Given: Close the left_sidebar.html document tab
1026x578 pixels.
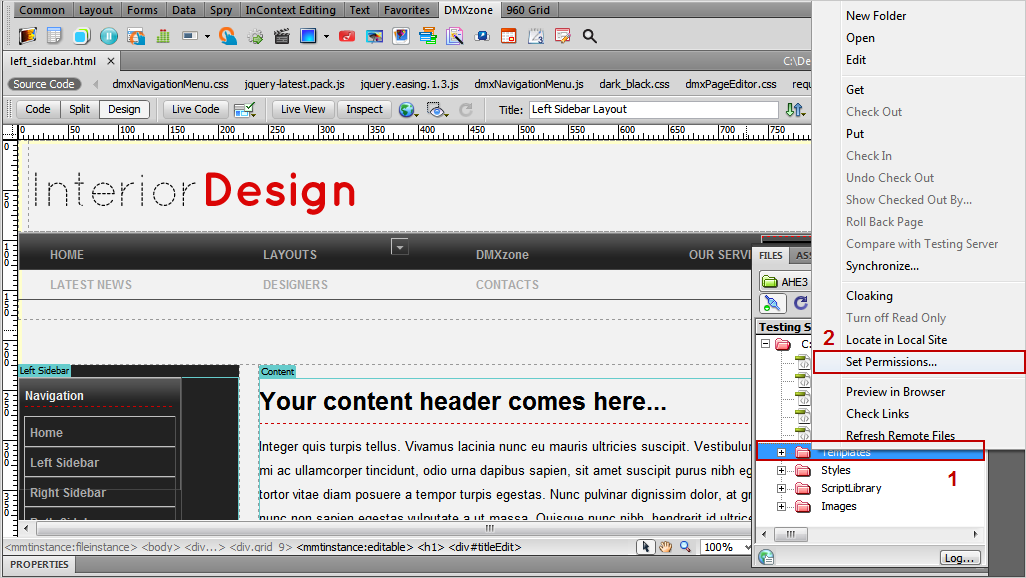Looking at the screenshot, I should pos(111,61).
